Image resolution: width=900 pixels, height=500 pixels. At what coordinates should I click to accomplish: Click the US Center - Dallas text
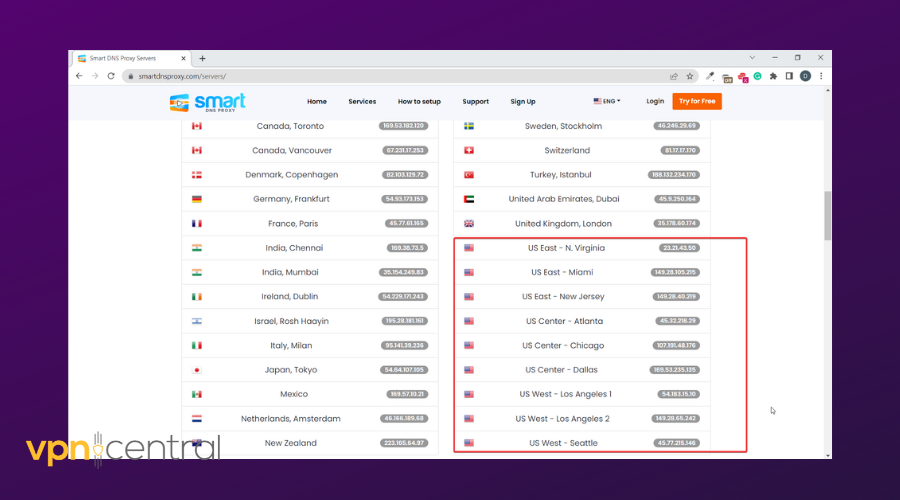click(561, 370)
